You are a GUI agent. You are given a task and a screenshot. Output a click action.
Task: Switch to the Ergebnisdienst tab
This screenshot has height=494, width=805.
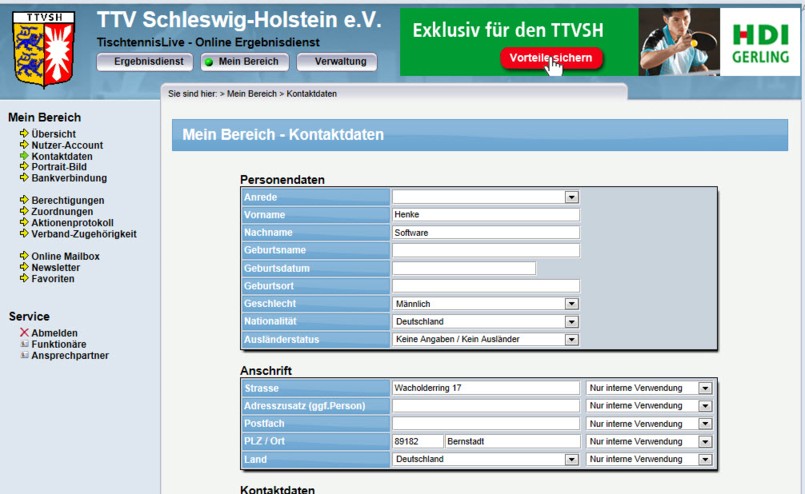tap(145, 62)
